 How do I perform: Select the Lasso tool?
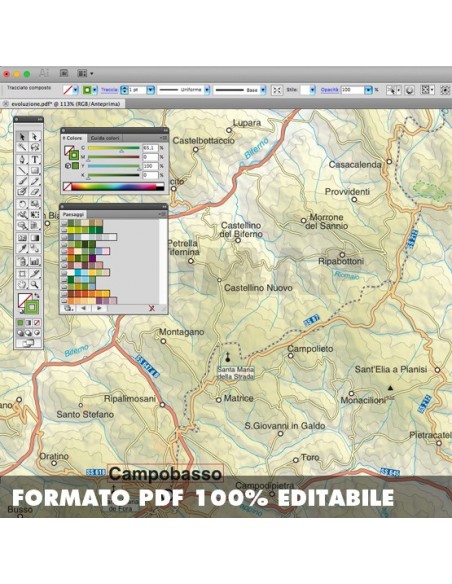pyautogui.click(x=35, y=147)
